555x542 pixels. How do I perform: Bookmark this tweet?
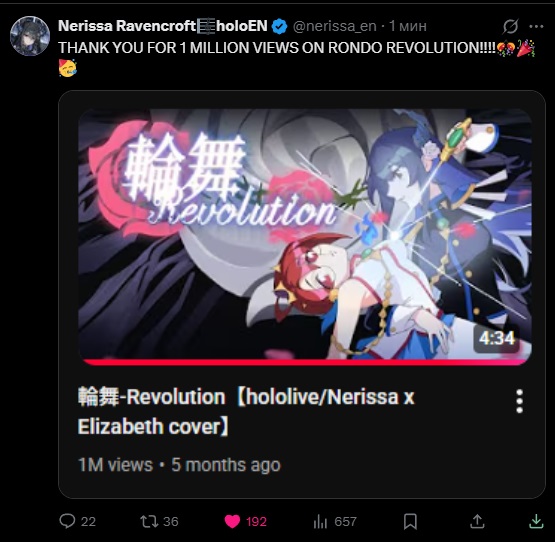(410, 521)
